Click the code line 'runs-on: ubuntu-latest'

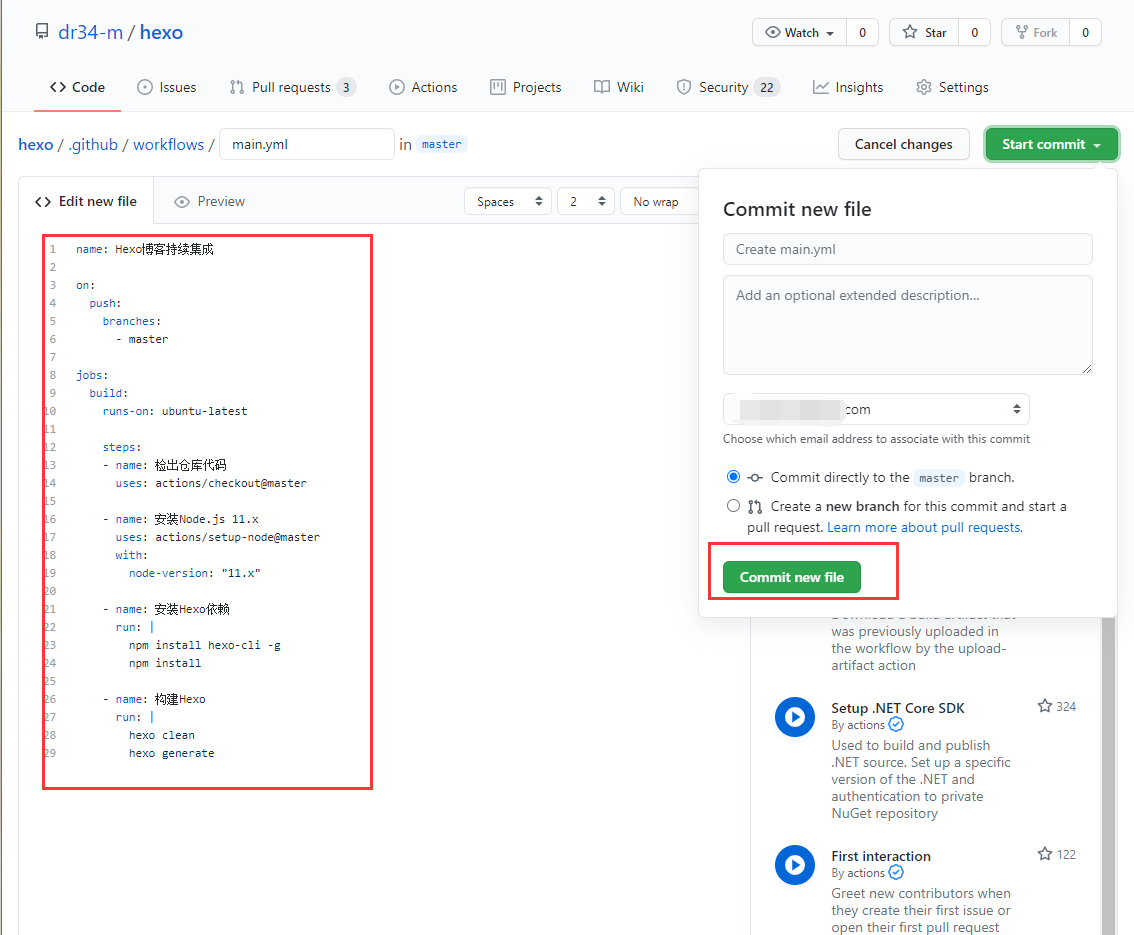pyautogui.click(x=175, y=411)
